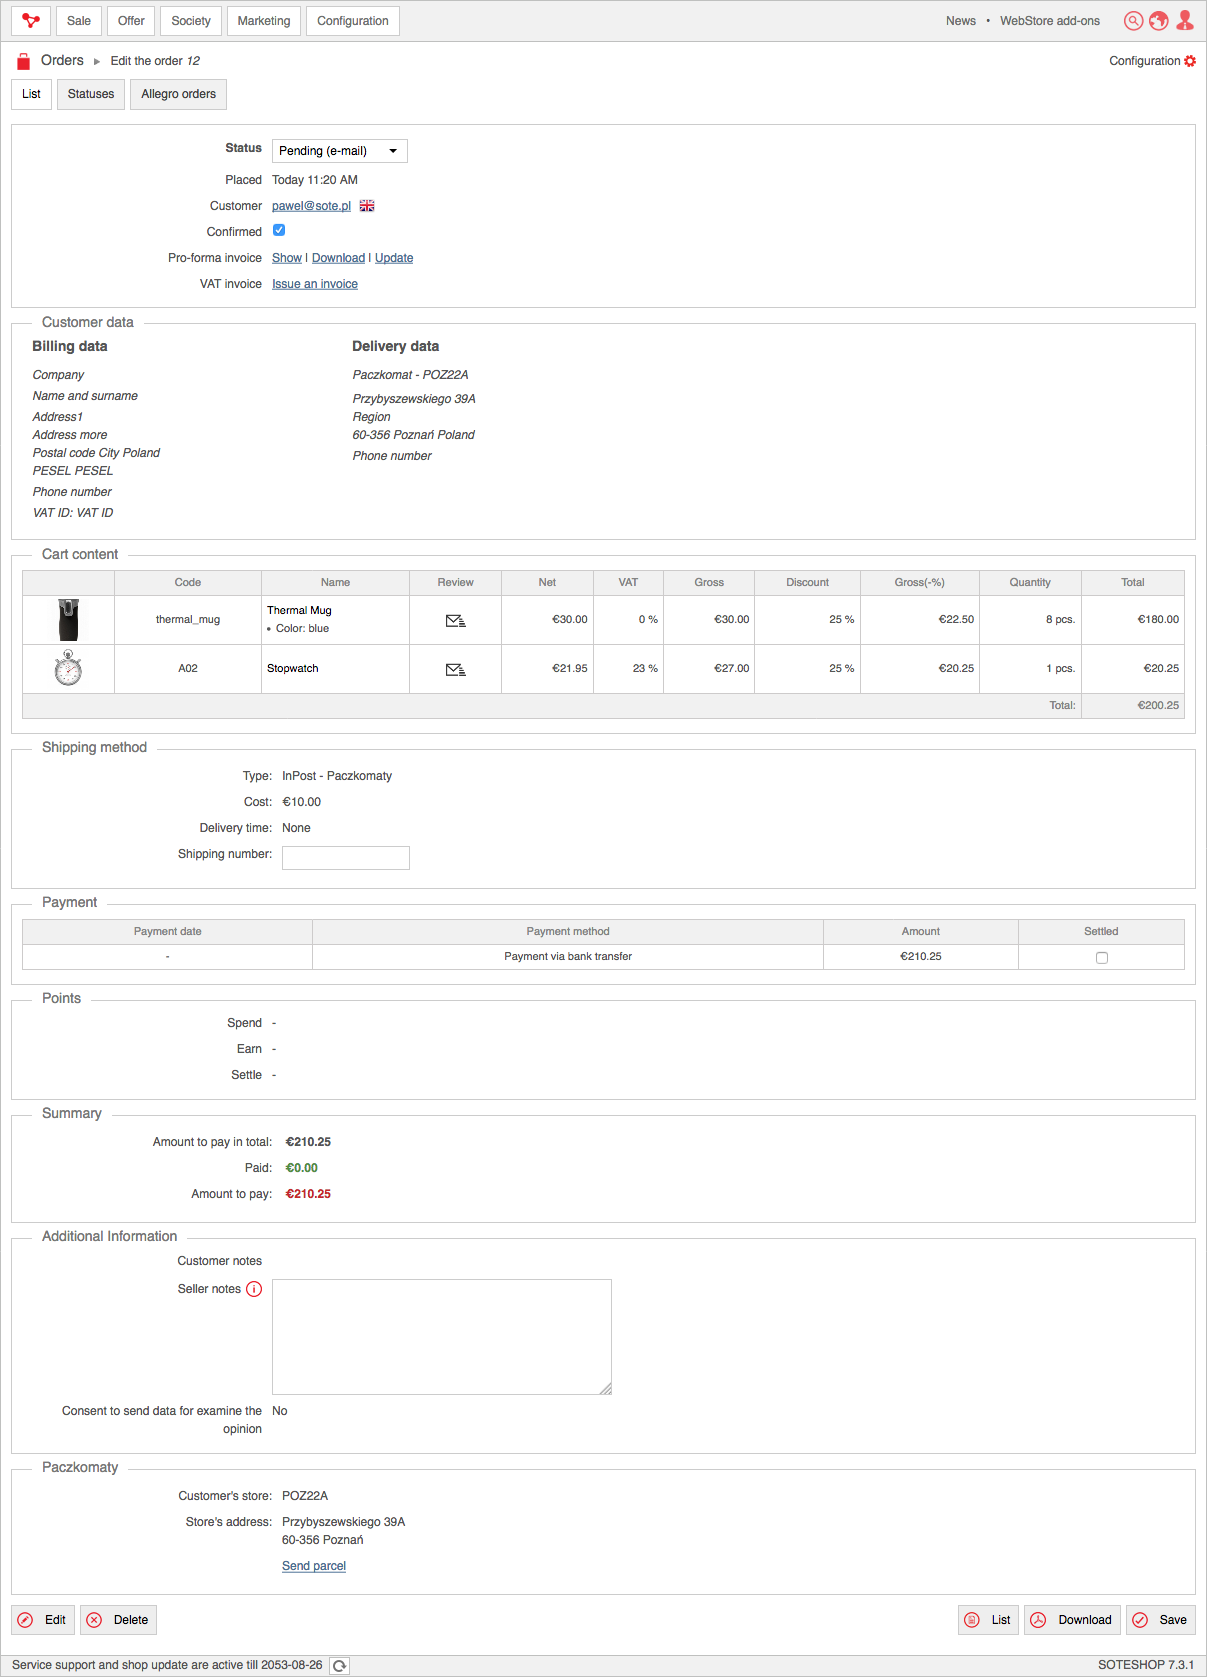Click the POZ22A customer's store value
The height and width of the screenshot is (1677, 1207).
(x=305, y=1496)
